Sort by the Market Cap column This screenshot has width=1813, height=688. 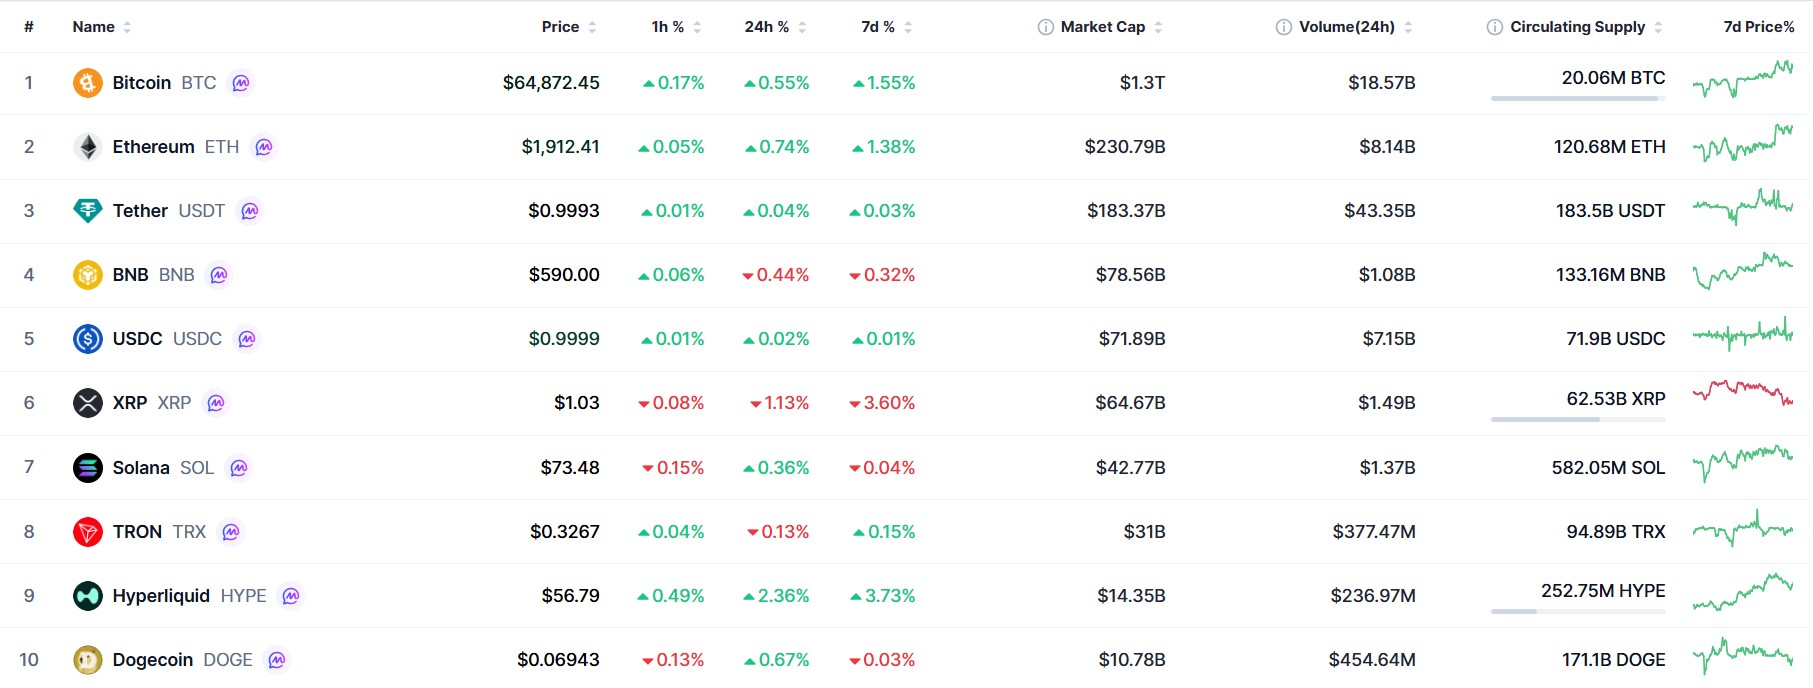pos(1111,27)
